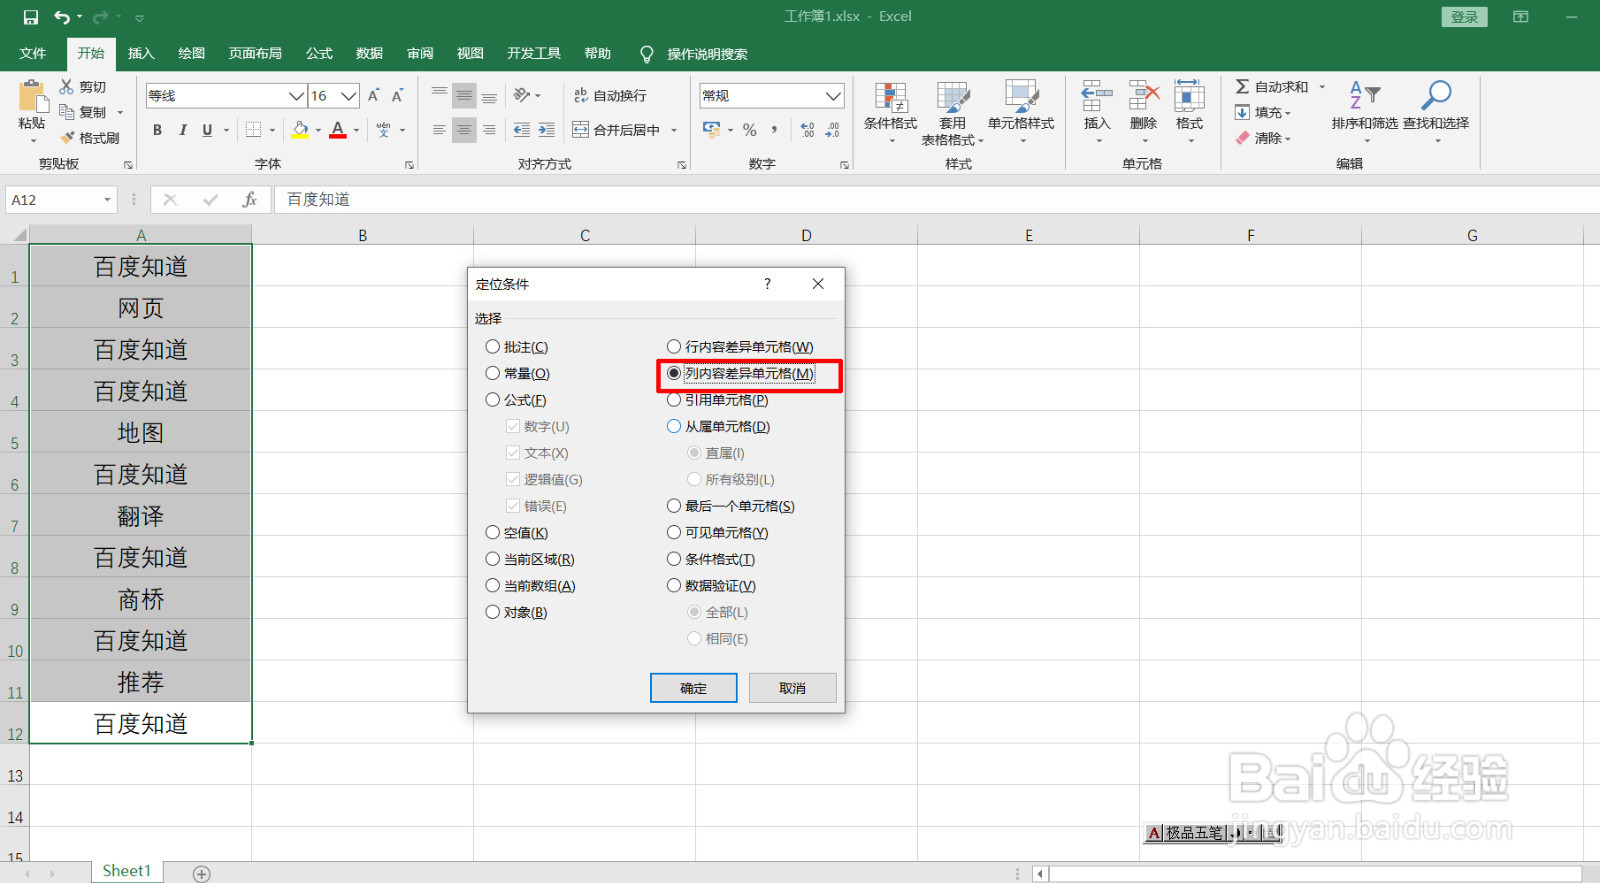Select Comments (批注) radio option
Screen dimensions: 1600x883
coord(493,347)
